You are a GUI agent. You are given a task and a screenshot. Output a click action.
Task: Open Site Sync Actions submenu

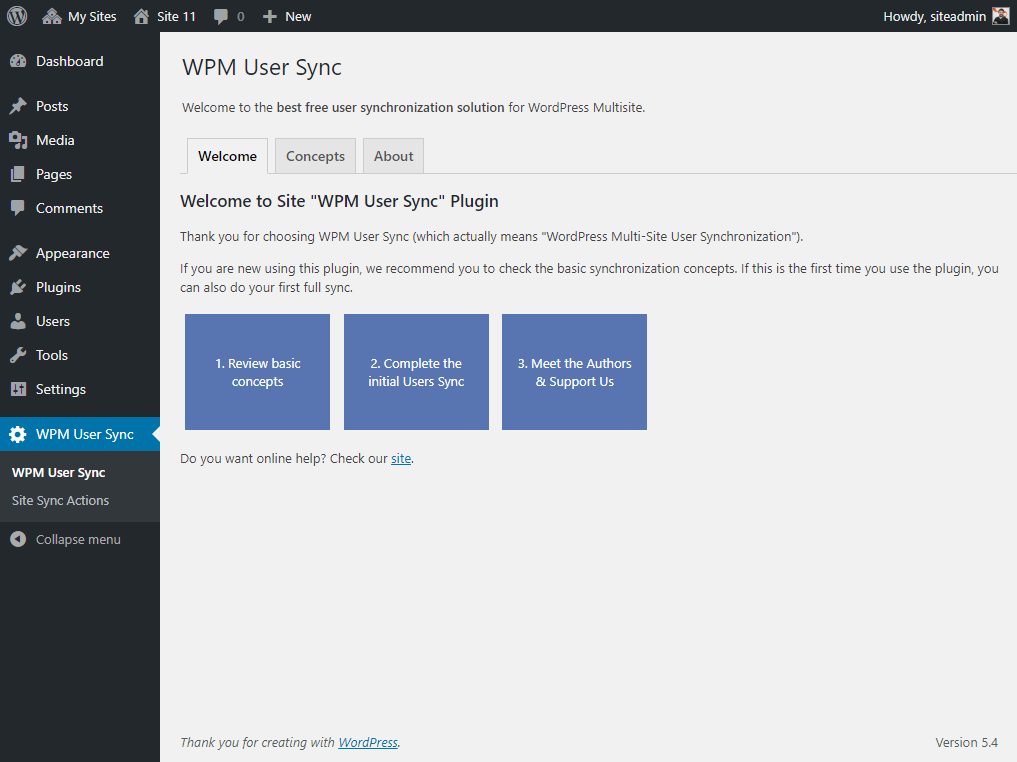tap(60, 501)
